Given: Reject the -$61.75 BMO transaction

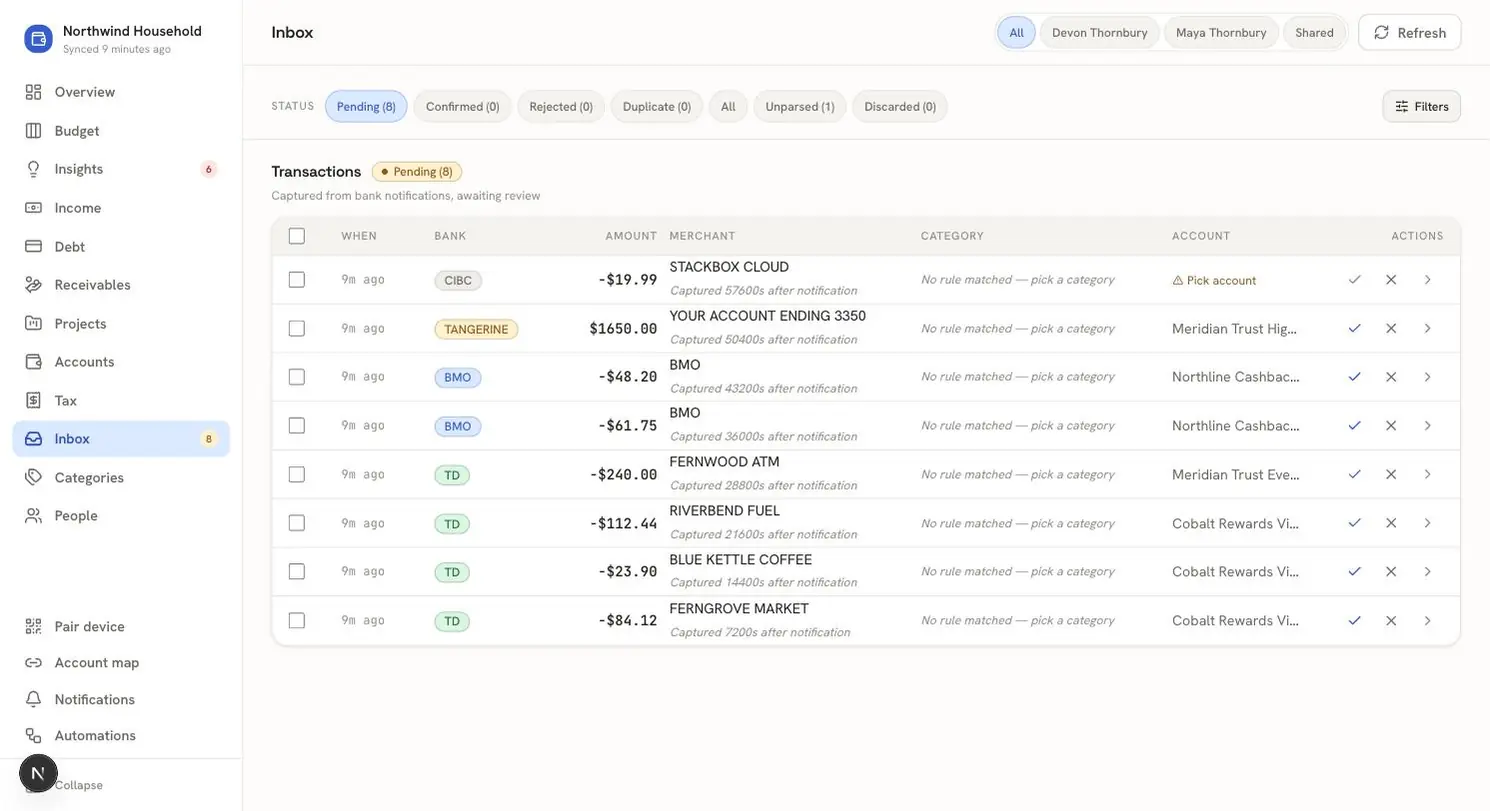Looking at the screenshot, I should click(x=1391, y=426).
